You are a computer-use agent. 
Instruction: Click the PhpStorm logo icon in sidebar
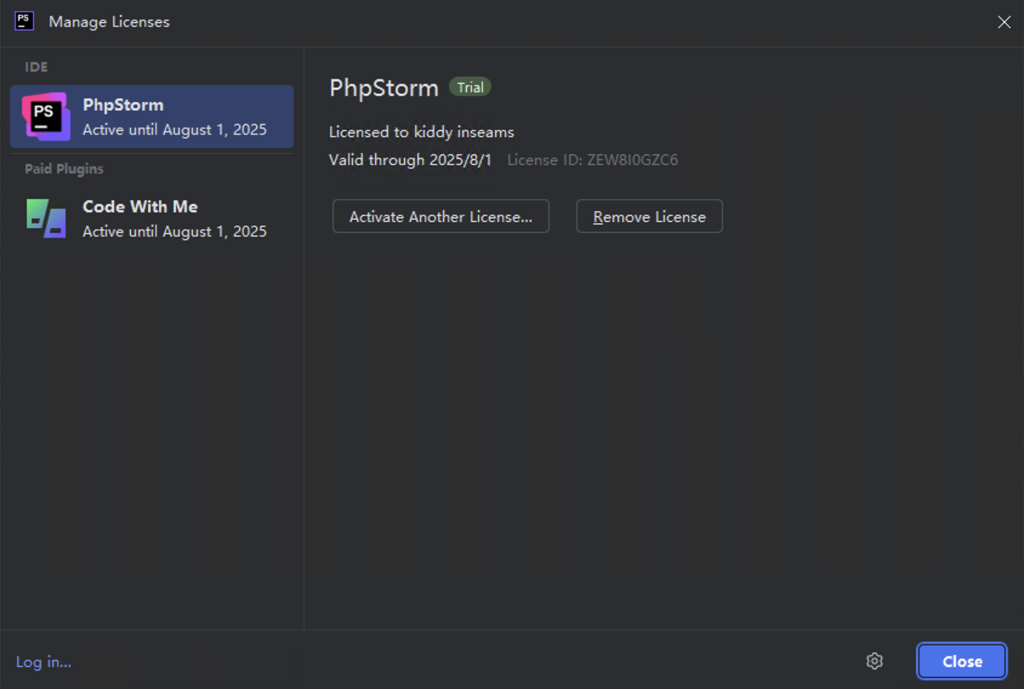tap(46, 116)
